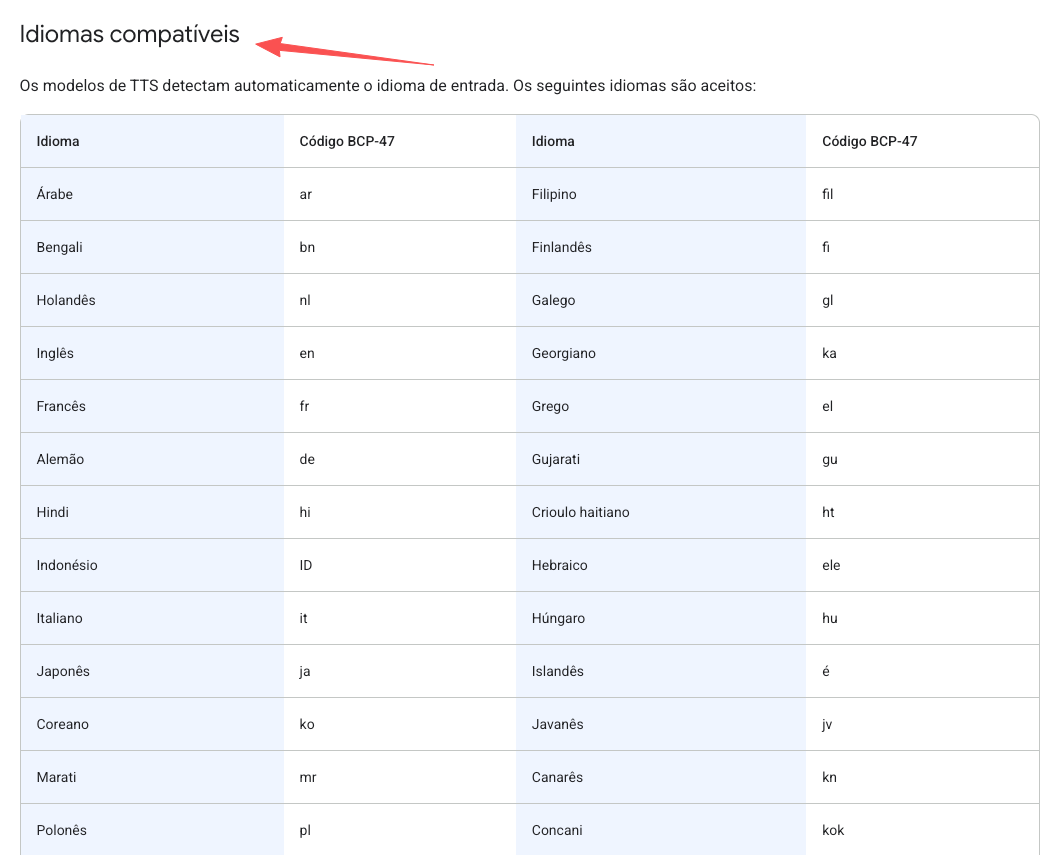Click the 'é' code cell

coord(922,671)
